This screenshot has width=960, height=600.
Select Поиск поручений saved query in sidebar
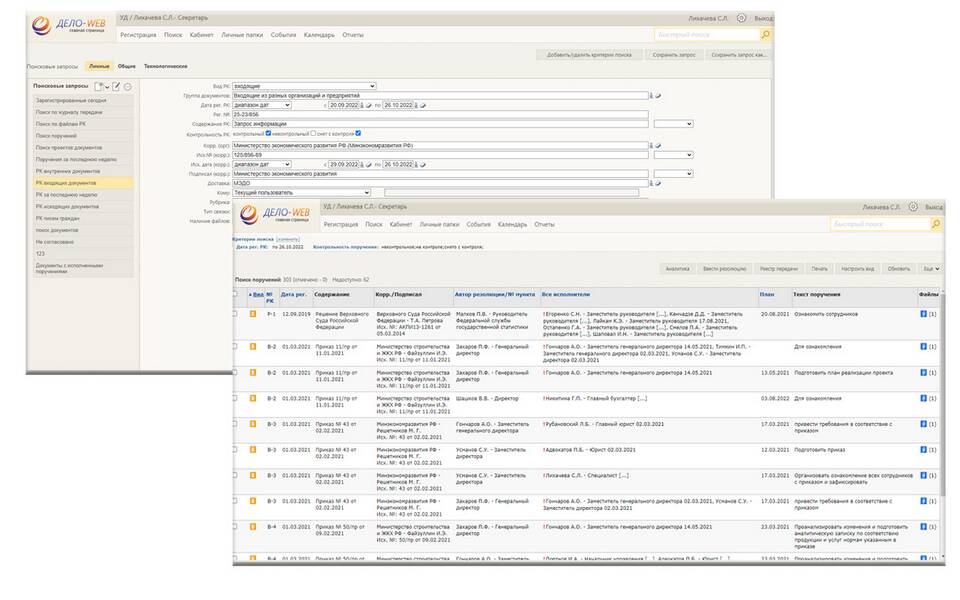(x=83, y=136)
